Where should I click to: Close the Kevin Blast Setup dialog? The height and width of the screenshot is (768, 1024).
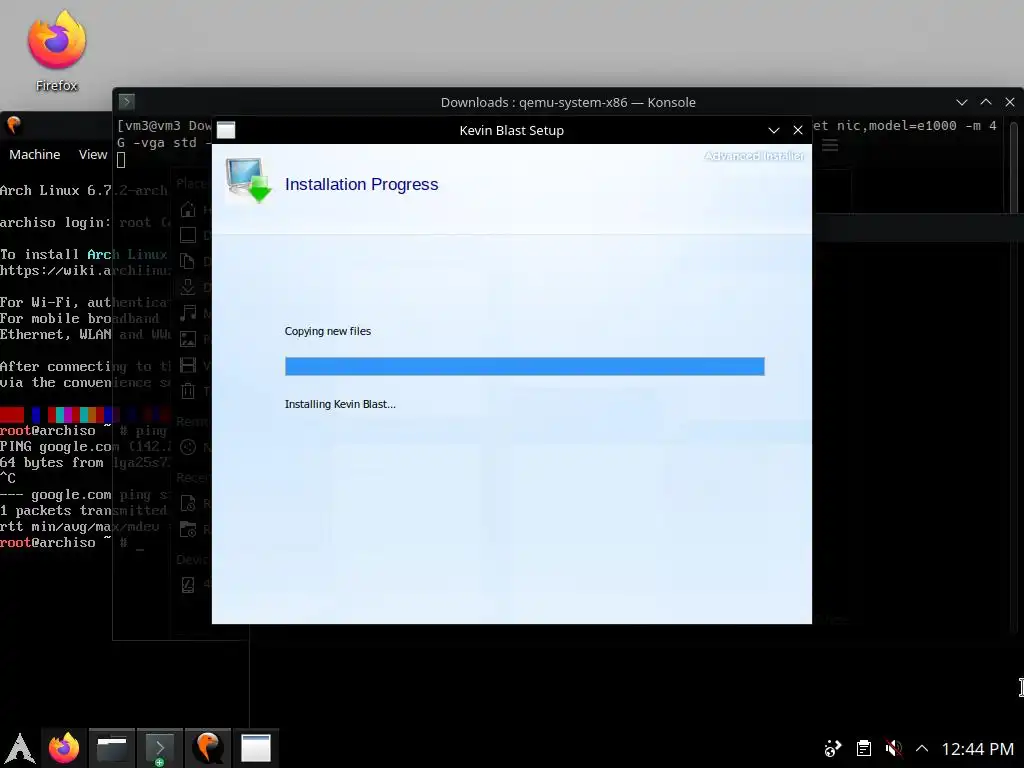(798, 130)
